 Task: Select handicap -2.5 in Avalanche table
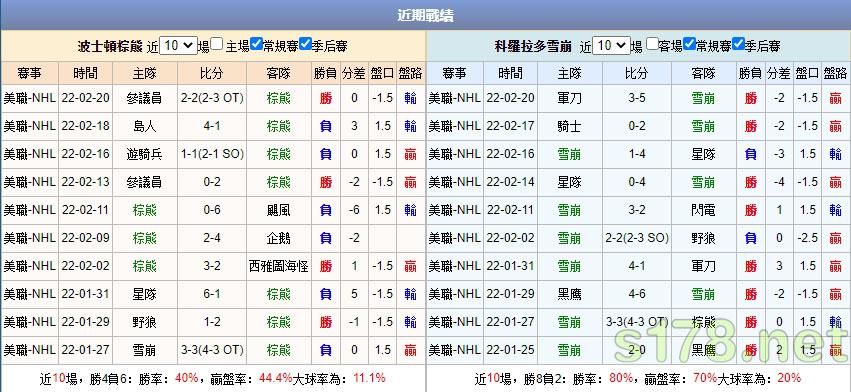[808, 238]
